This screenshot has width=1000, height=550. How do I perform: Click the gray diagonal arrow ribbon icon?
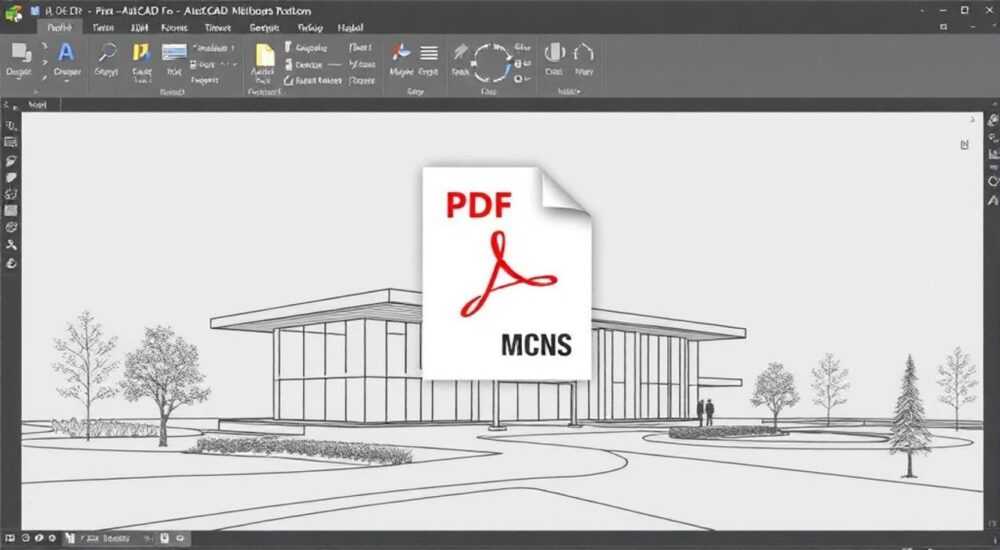pyautogui.click(x=460, y=52)
